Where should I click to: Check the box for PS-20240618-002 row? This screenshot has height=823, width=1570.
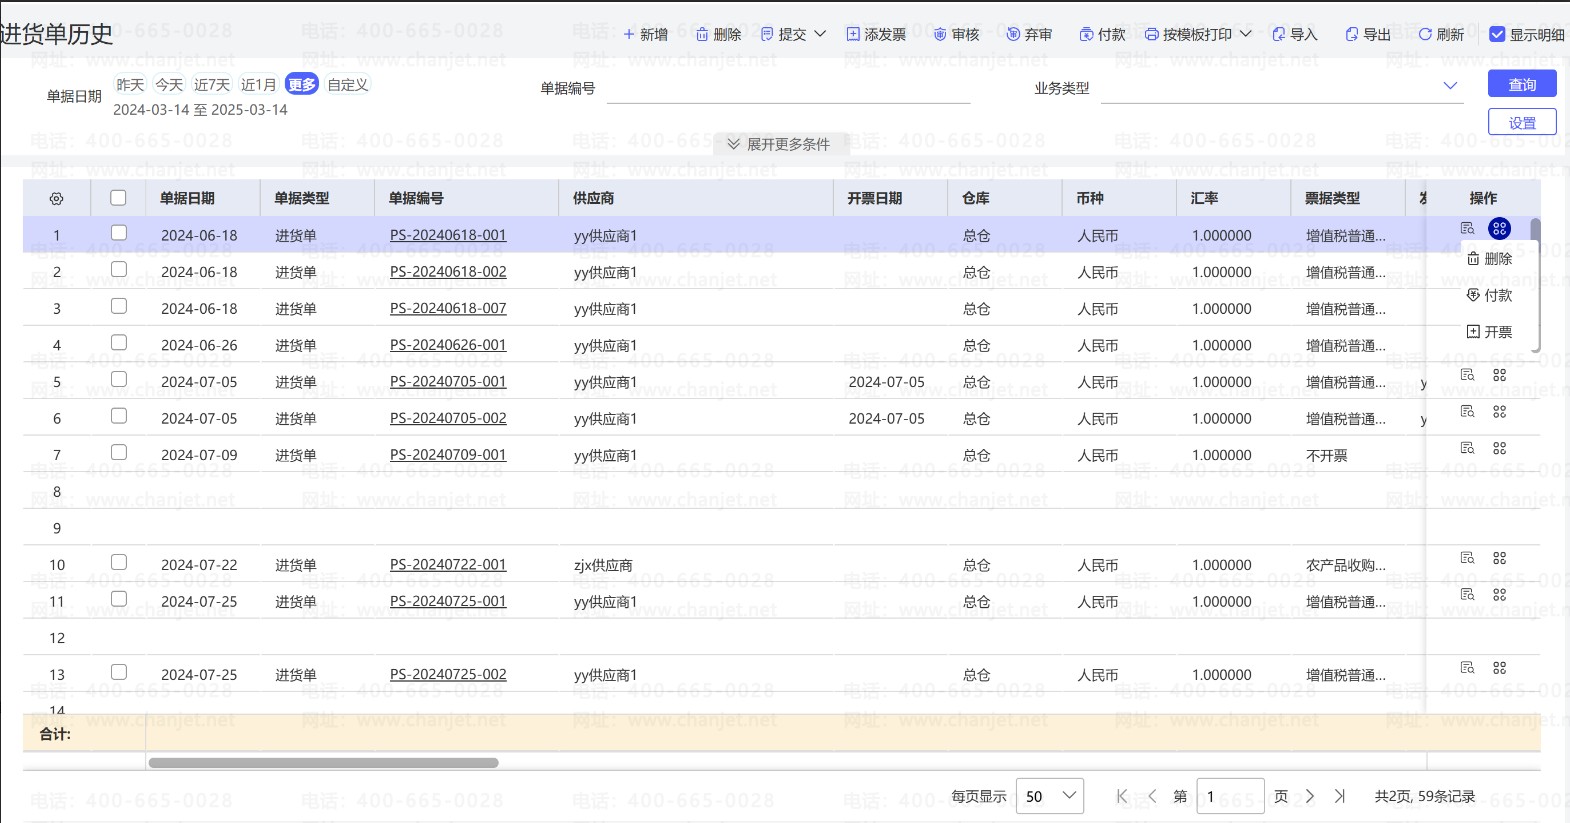pos(119,269)
